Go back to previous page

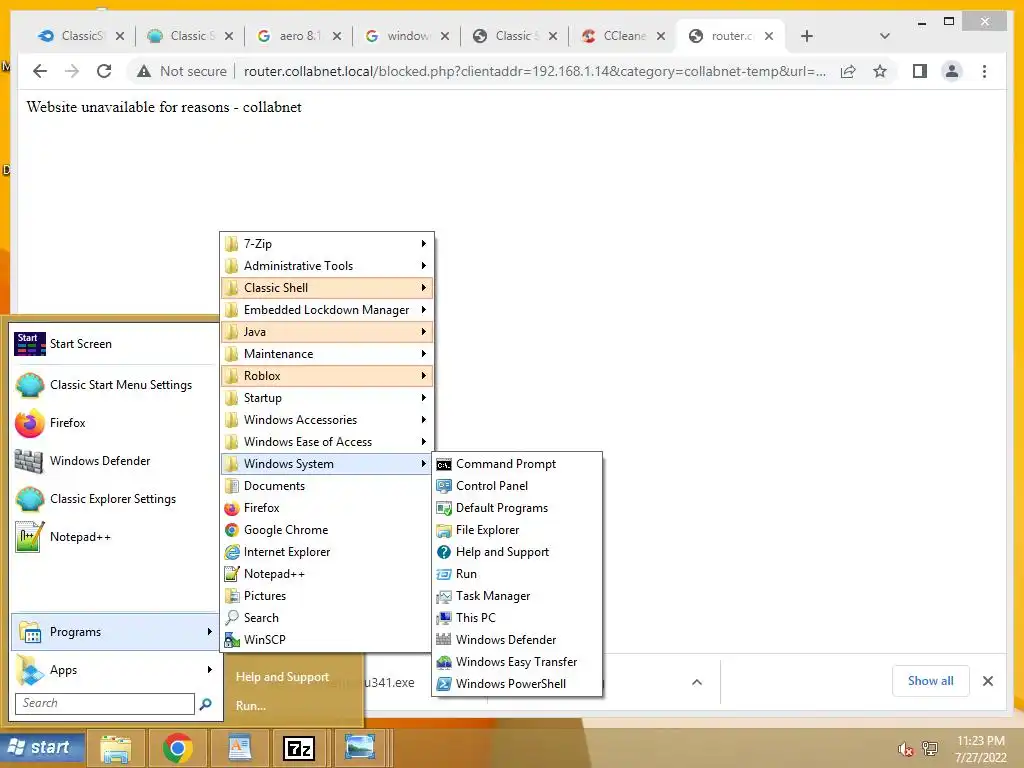tap(40, 71)
